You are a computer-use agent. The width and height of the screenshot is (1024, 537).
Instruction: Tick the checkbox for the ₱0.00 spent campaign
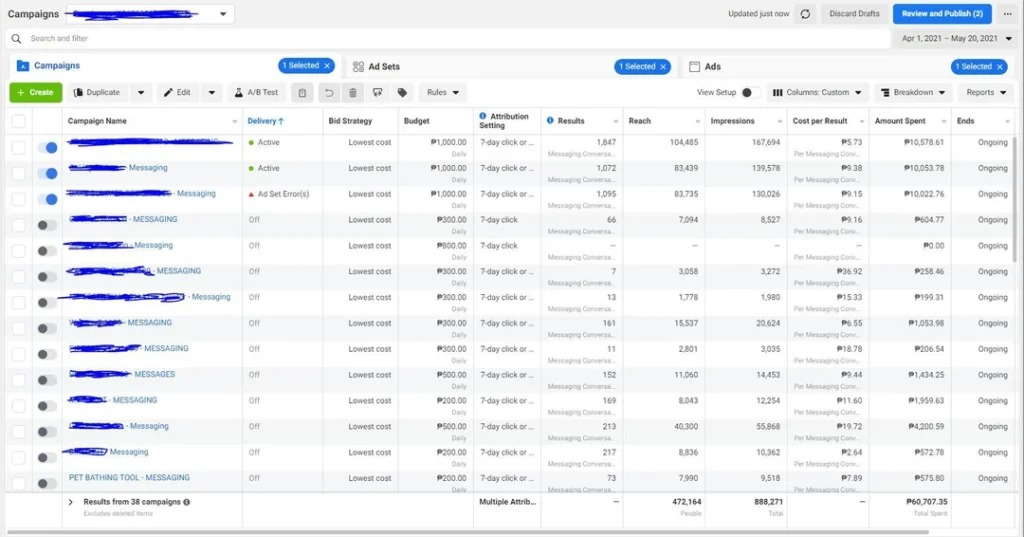[x=18, y=251]
